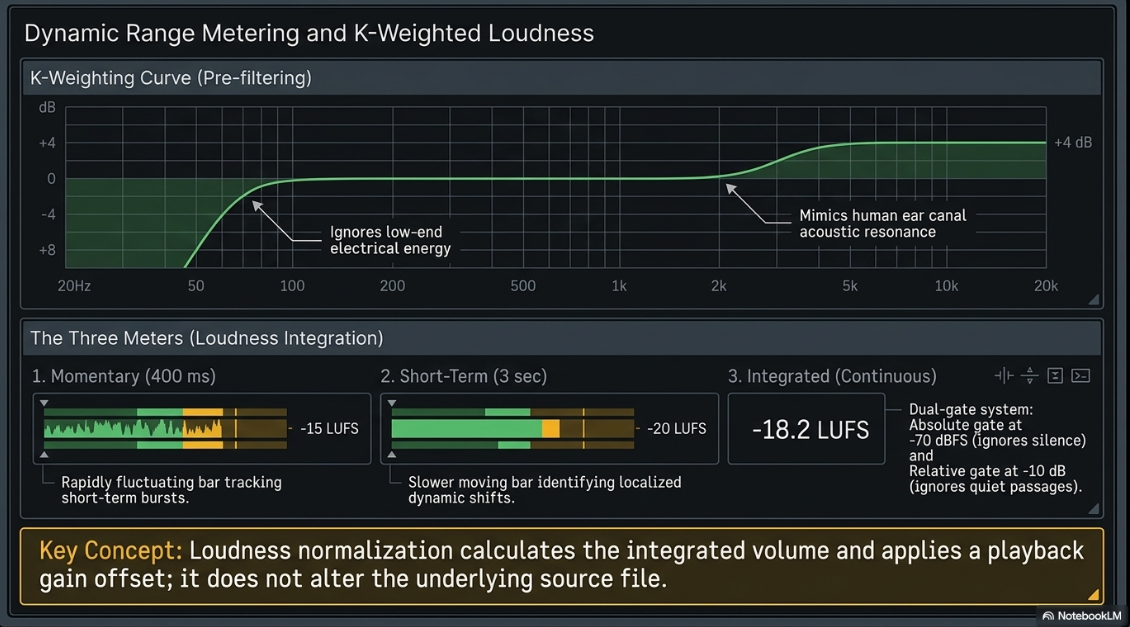Click the downward marker triangle atop Short-Term meter
Screen dimensions: 1130x627
pos(392,403)
